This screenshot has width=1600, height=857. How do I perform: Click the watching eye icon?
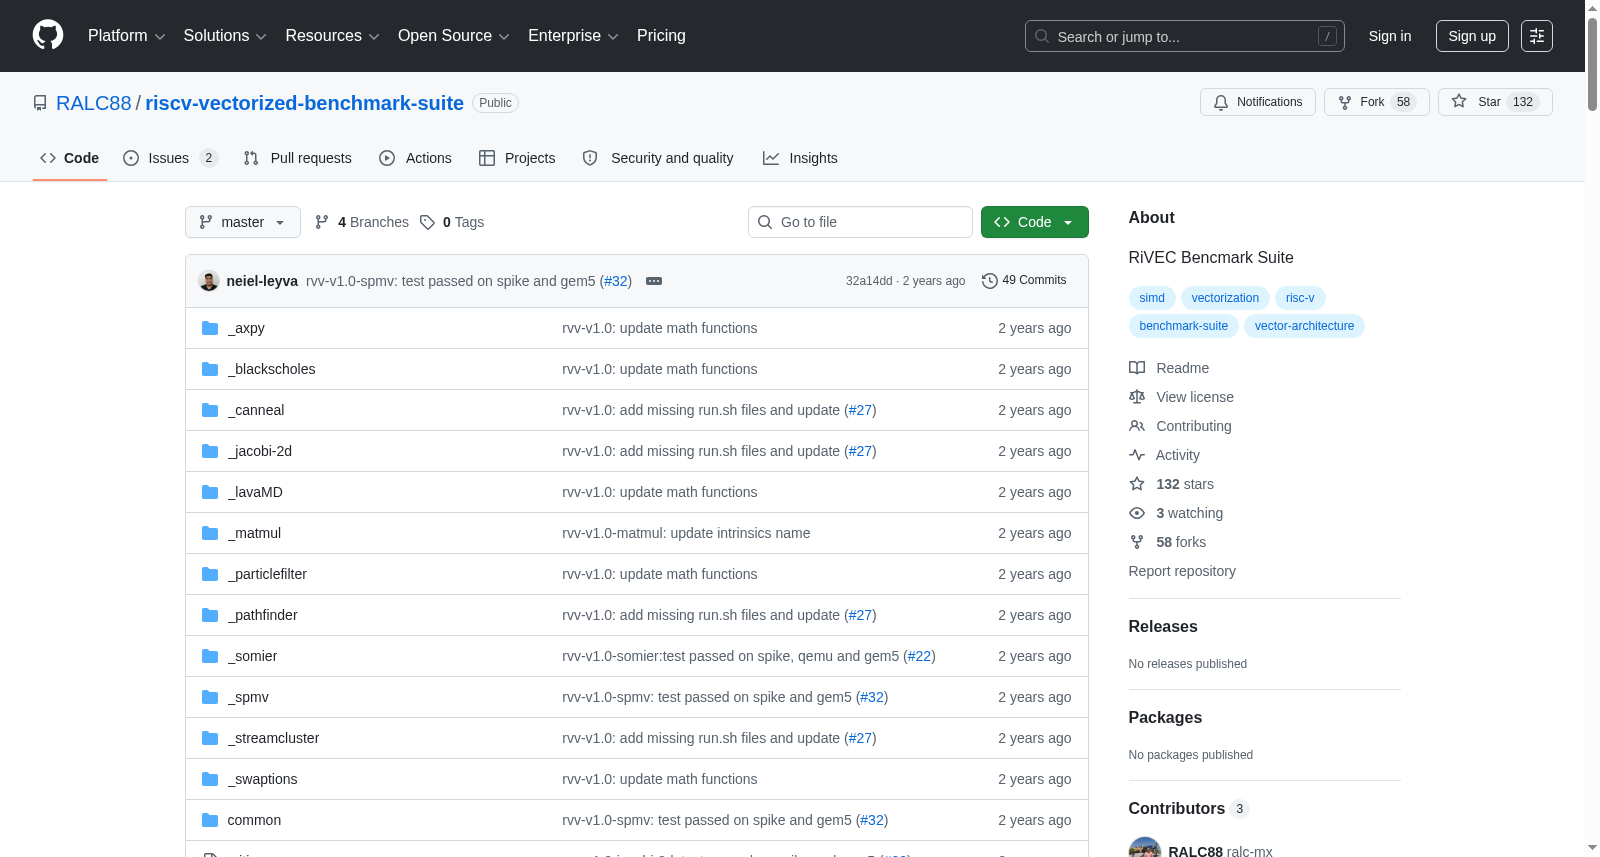pyautogui.click(x=1137, y=513)
